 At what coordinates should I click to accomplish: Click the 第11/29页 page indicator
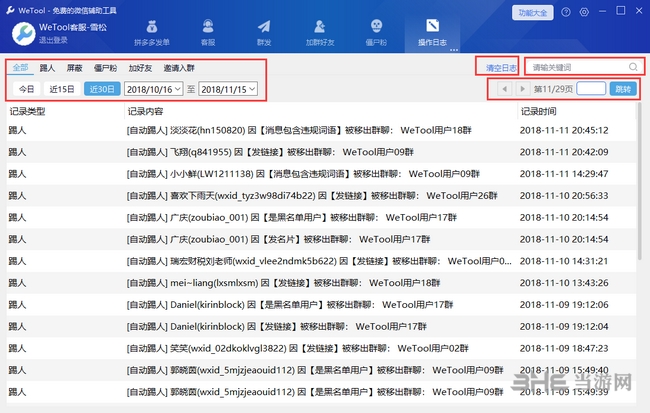pos(553,89)
